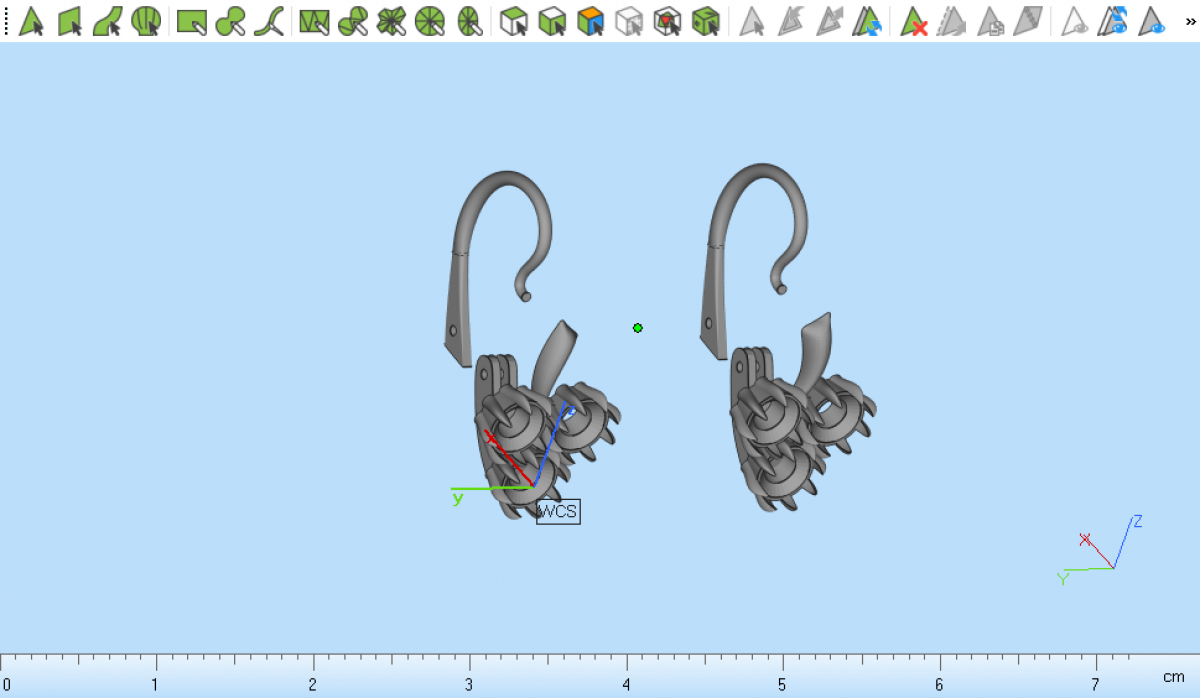Screen dimensions: 1200x698
Task: Pick the star-shaped triangulated brush tool
Action: point(391,21)
